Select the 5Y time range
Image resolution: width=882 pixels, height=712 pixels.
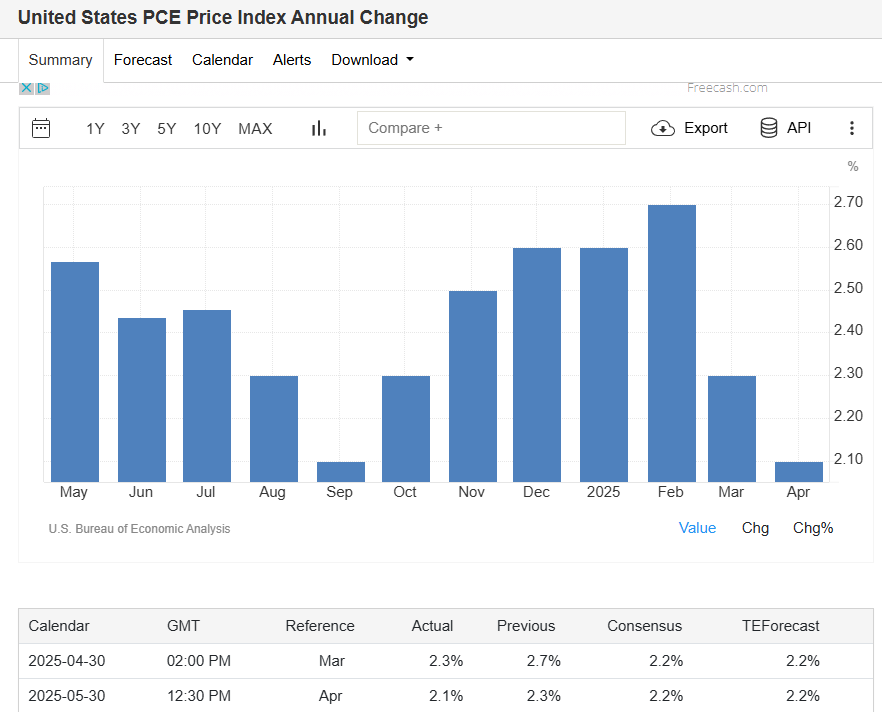166,129
